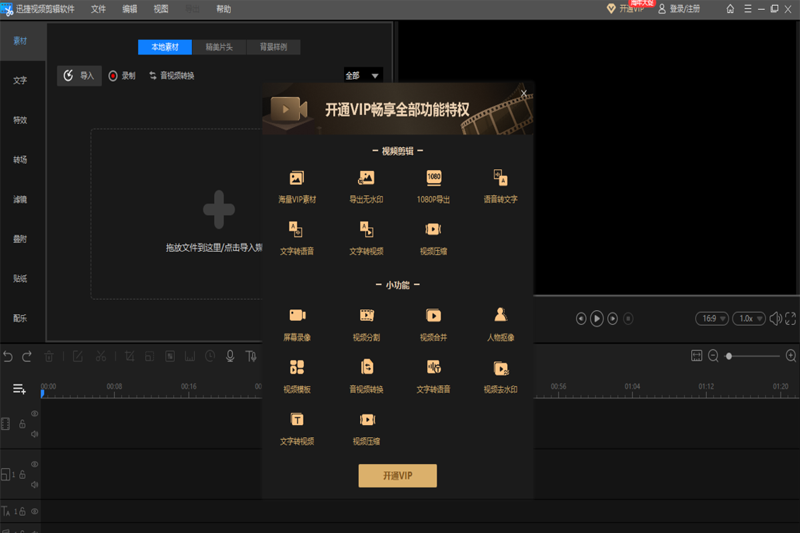800x533 pixels.
Task: Open the 视频合并 merge tool
Action: pos(434,315)
